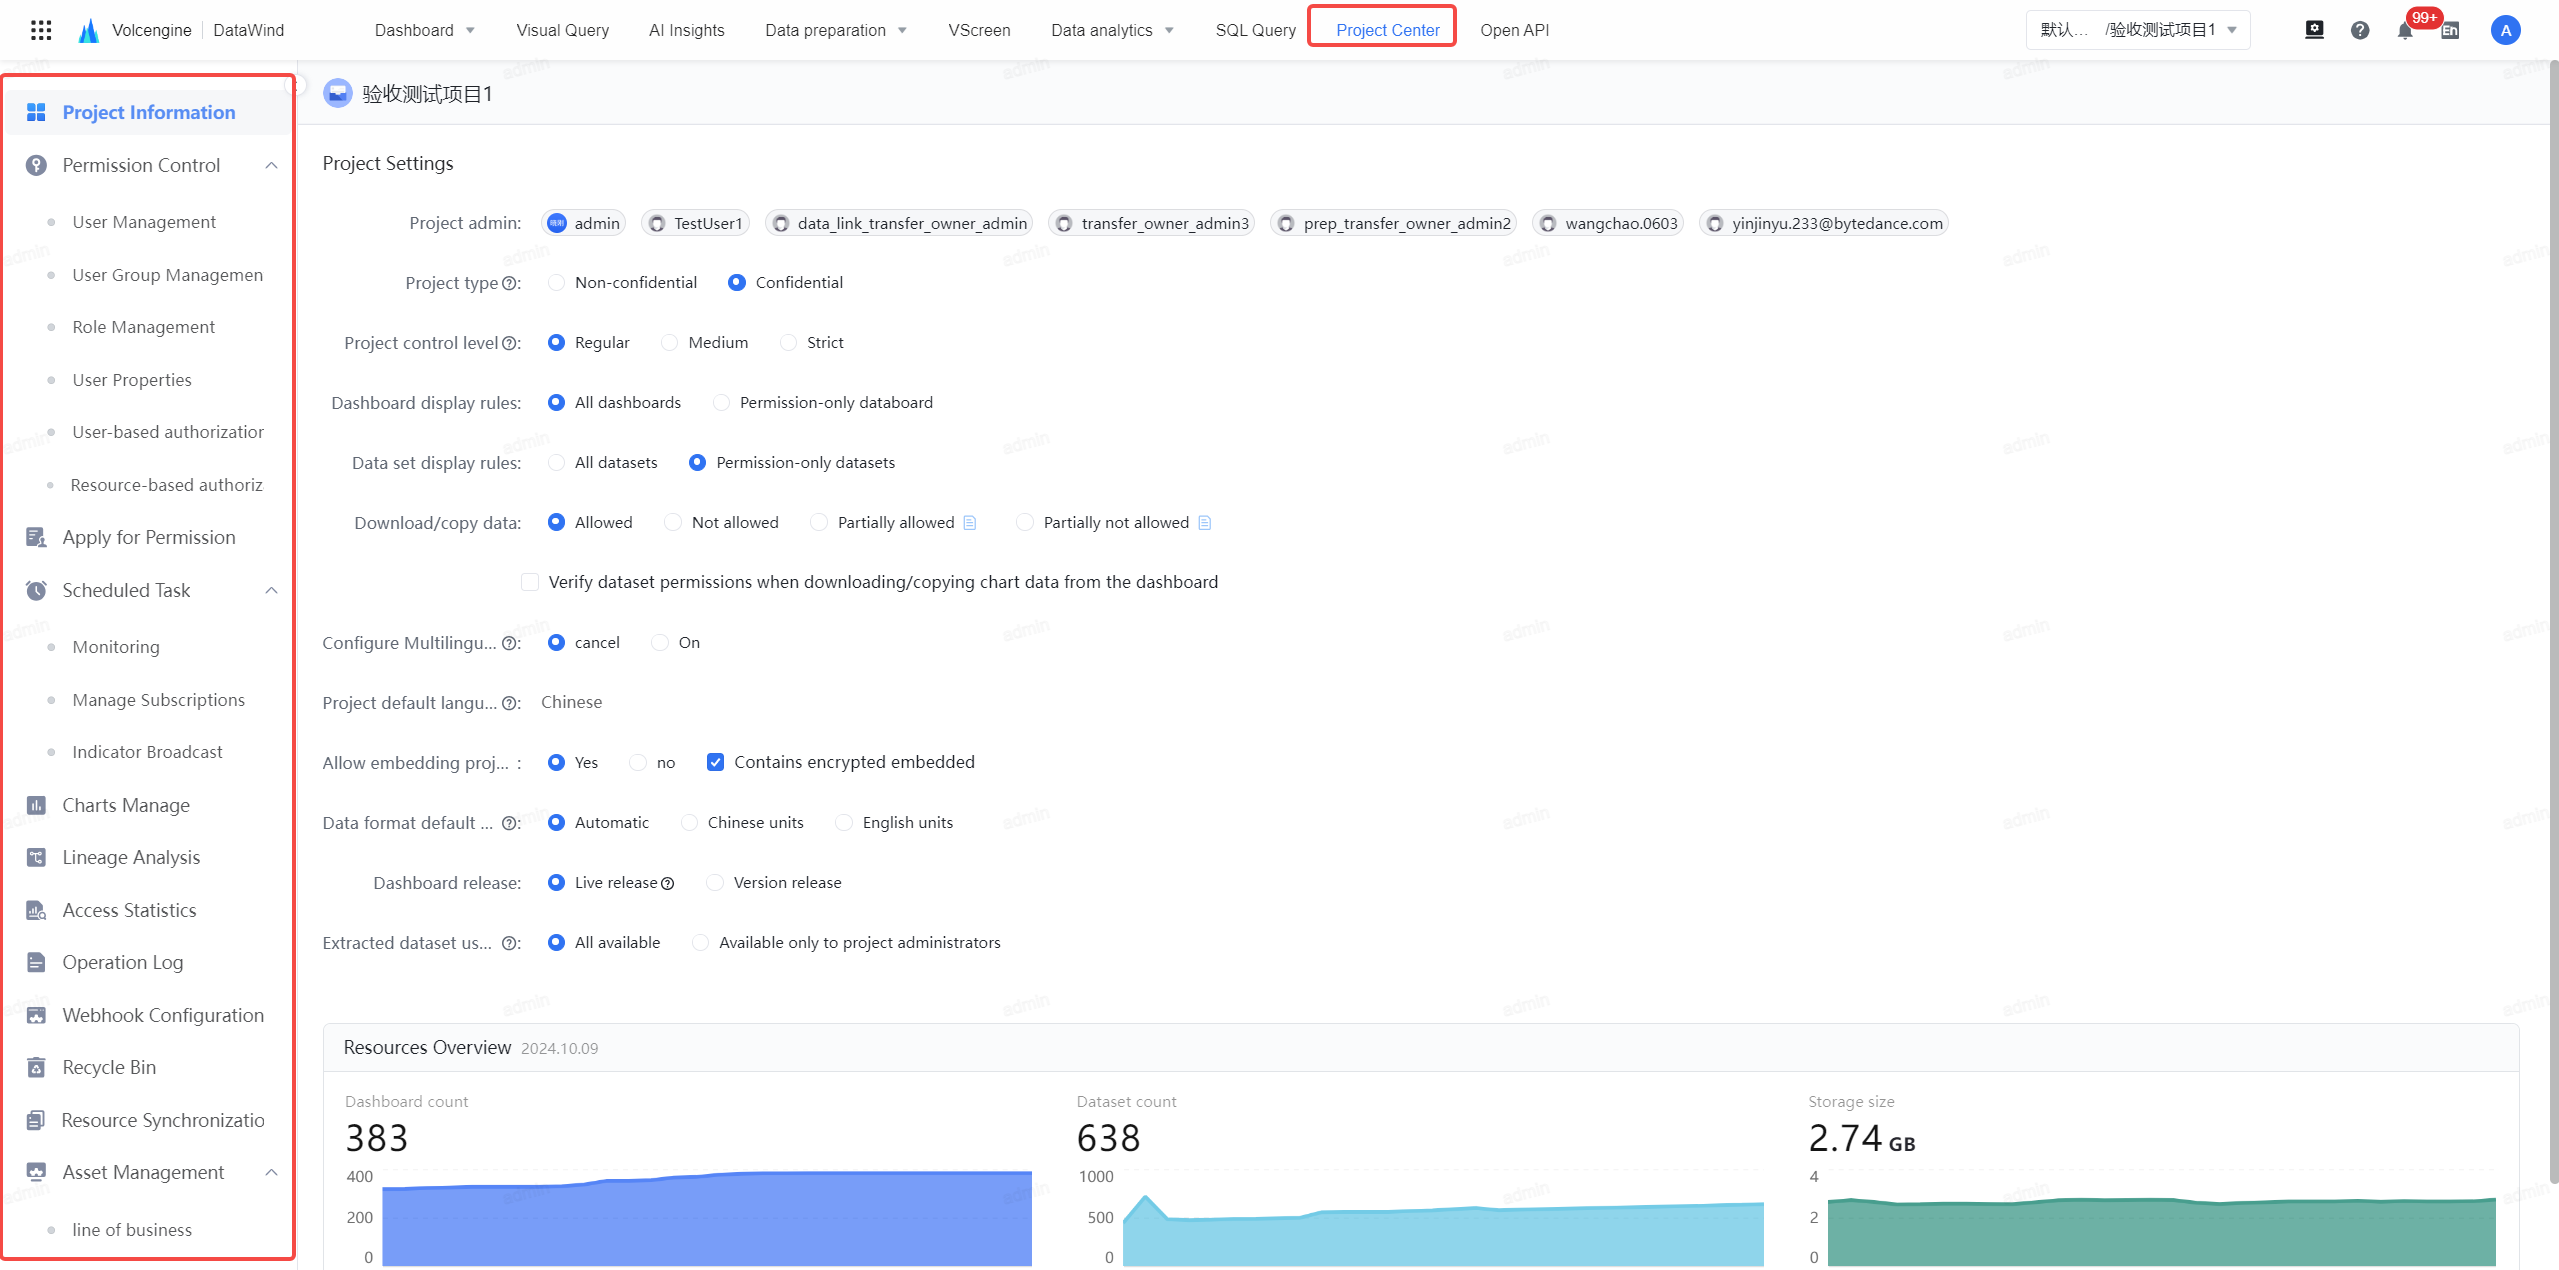The height and width of the screenshot is (1270, 2559).
Task: Click the Resource Synchronization icon
Action: (x=36, y=1120)
